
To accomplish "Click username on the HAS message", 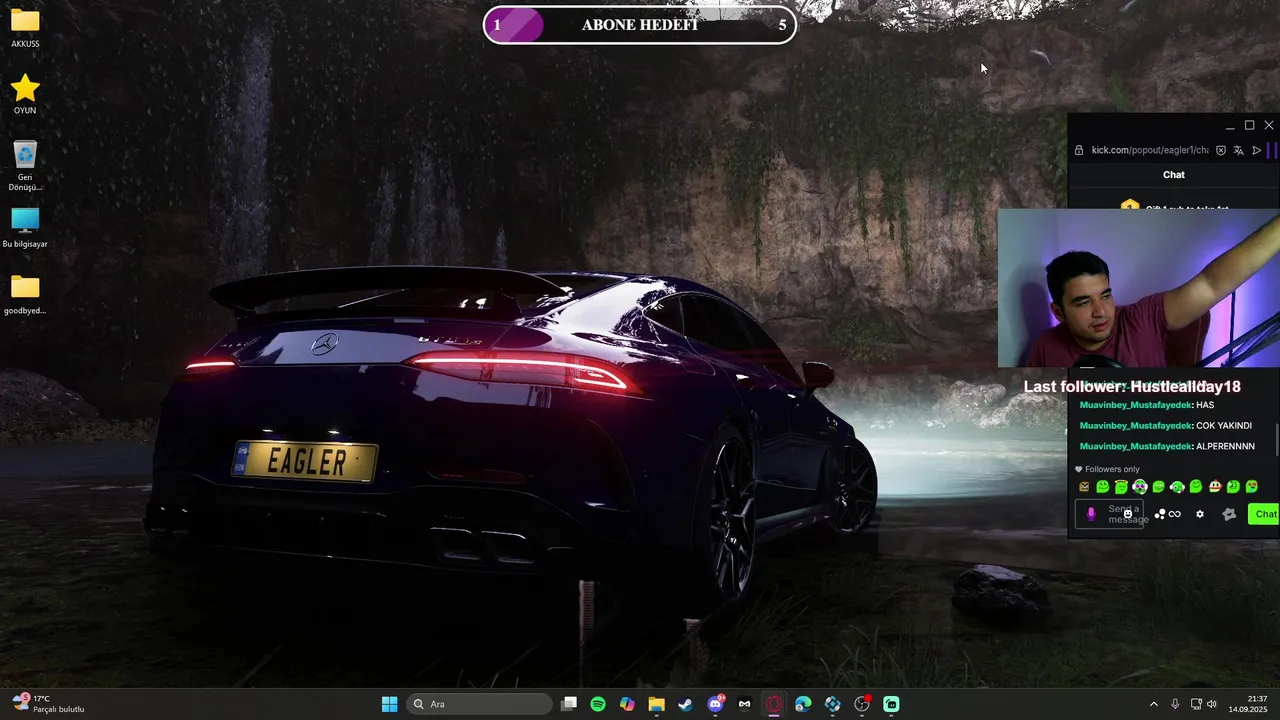I will (x=1136, y=405).
